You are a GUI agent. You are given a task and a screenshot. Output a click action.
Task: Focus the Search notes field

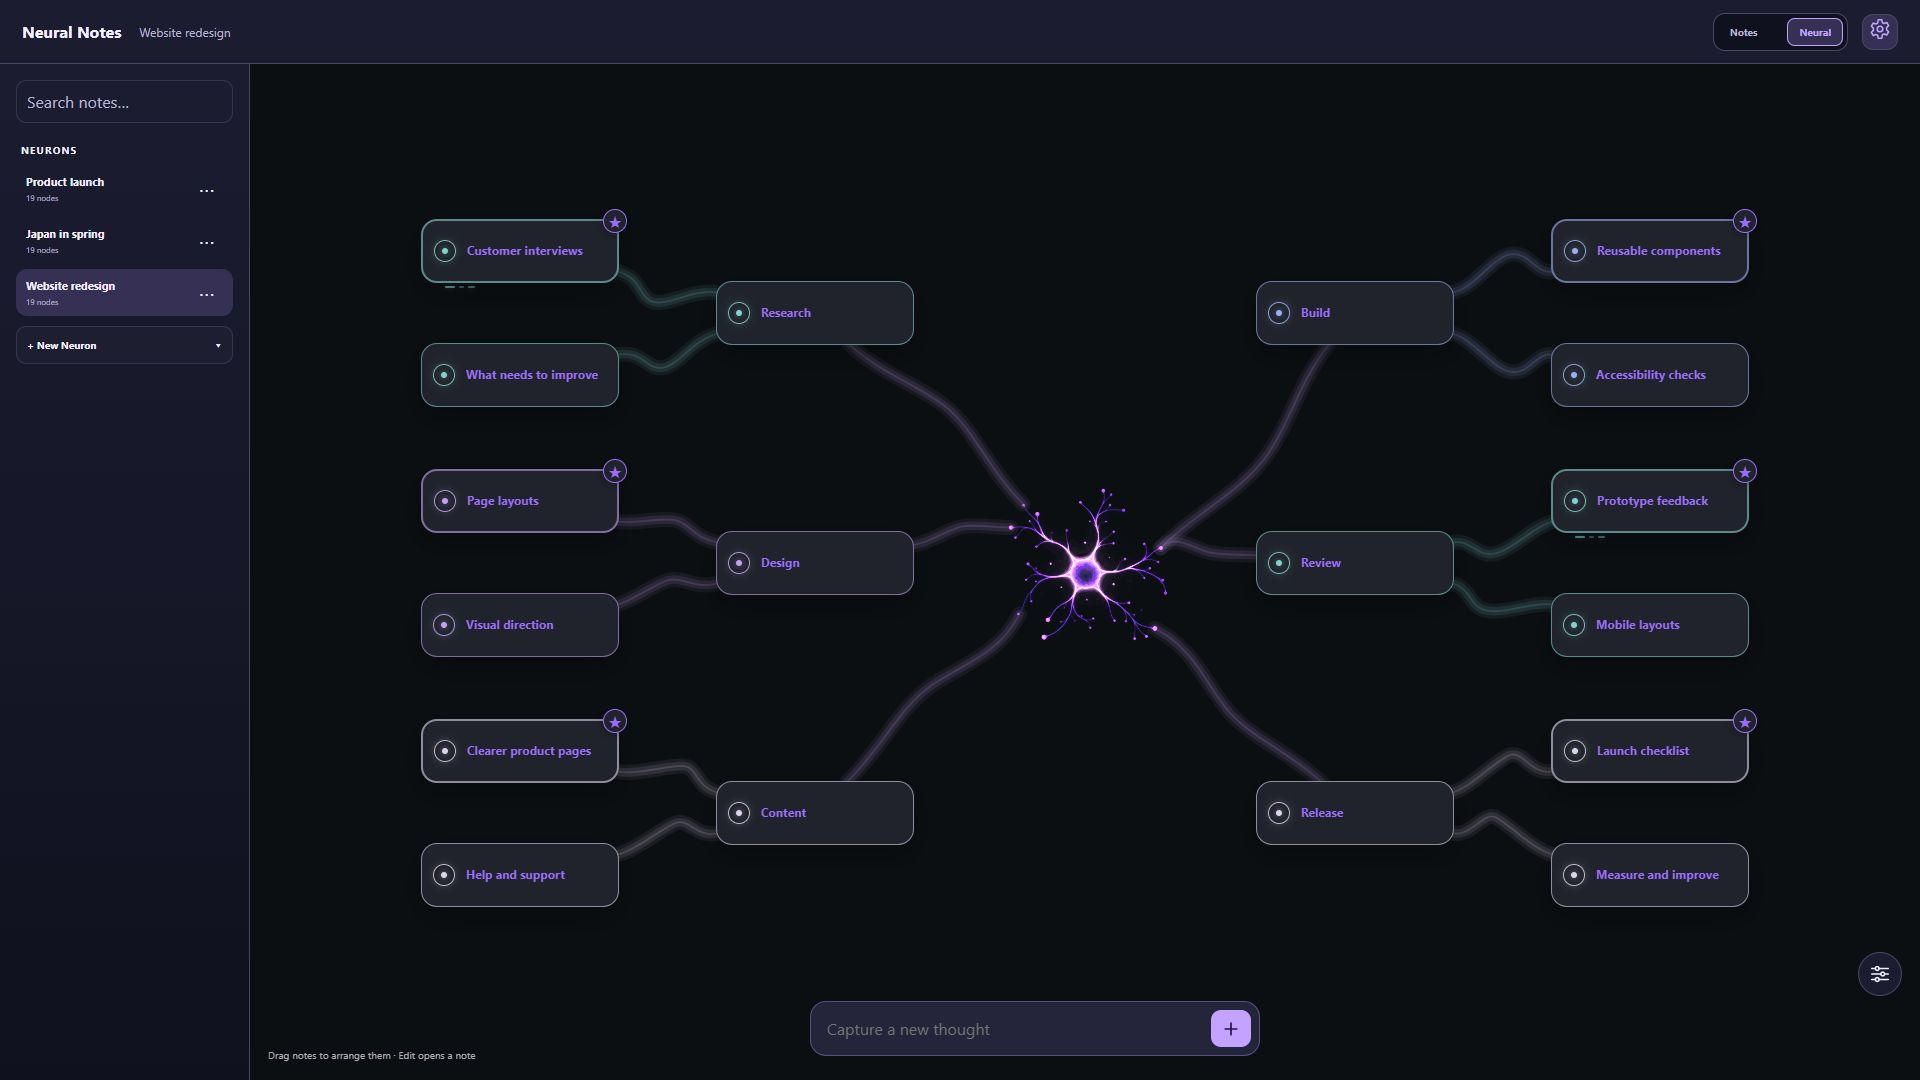(124, 102)
